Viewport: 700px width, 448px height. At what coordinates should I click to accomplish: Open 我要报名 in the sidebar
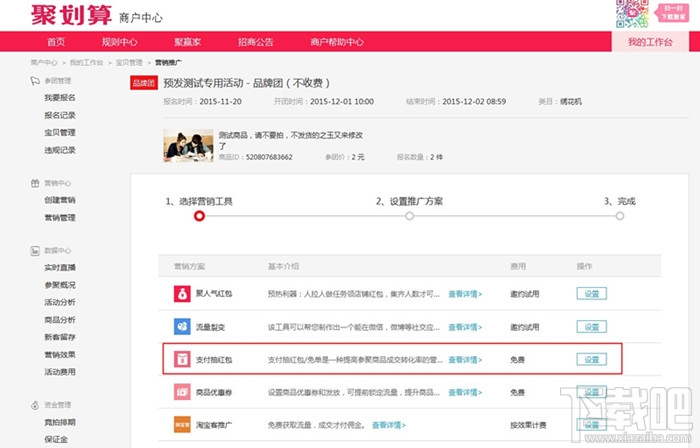60,98
